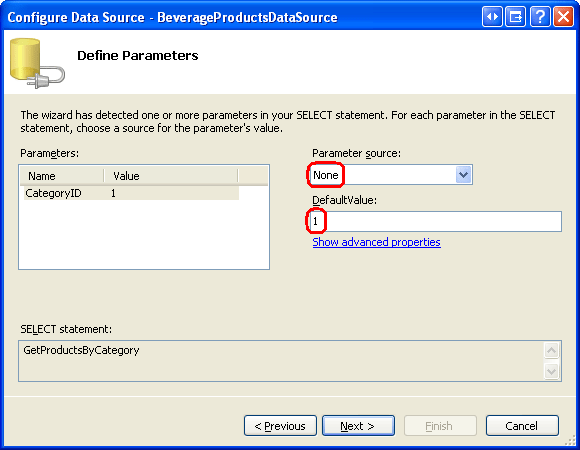Open Show advanced properties link

point(376,242)
